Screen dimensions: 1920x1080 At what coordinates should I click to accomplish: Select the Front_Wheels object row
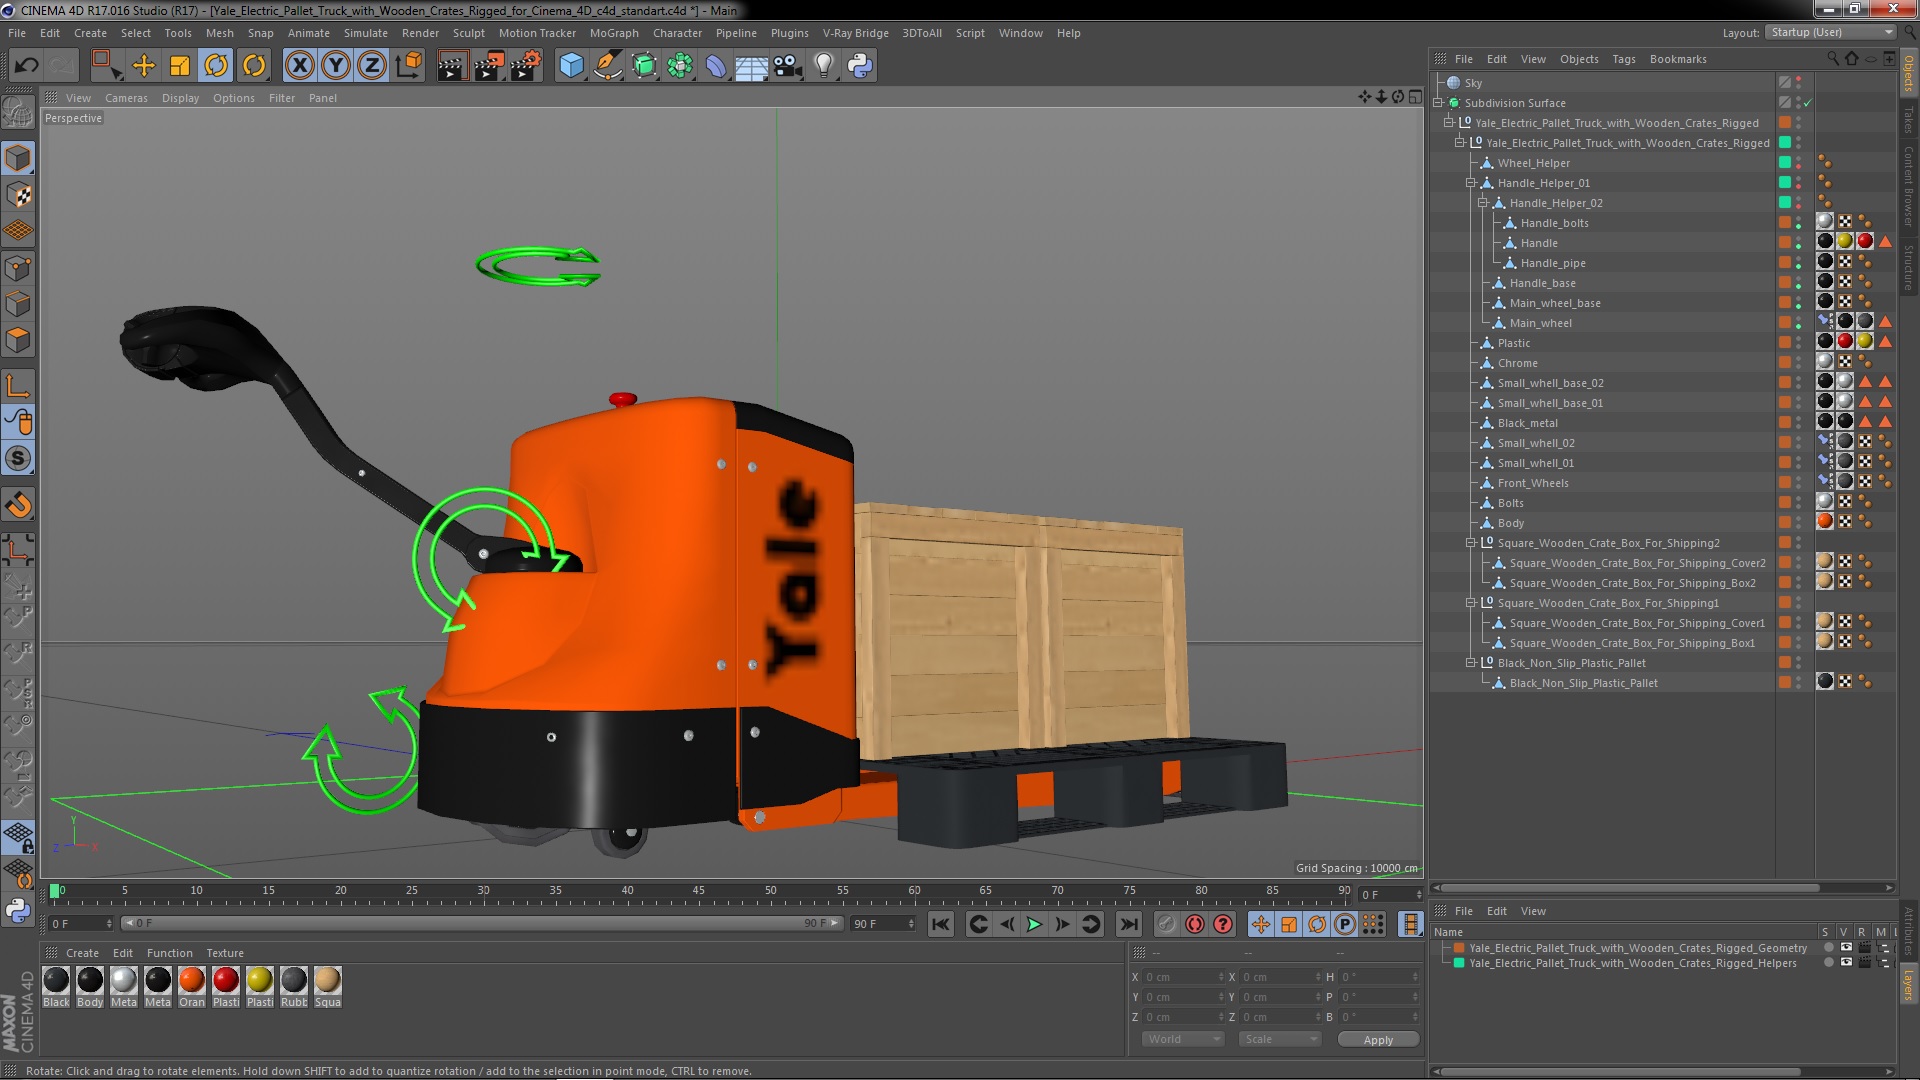point(1532,483)
